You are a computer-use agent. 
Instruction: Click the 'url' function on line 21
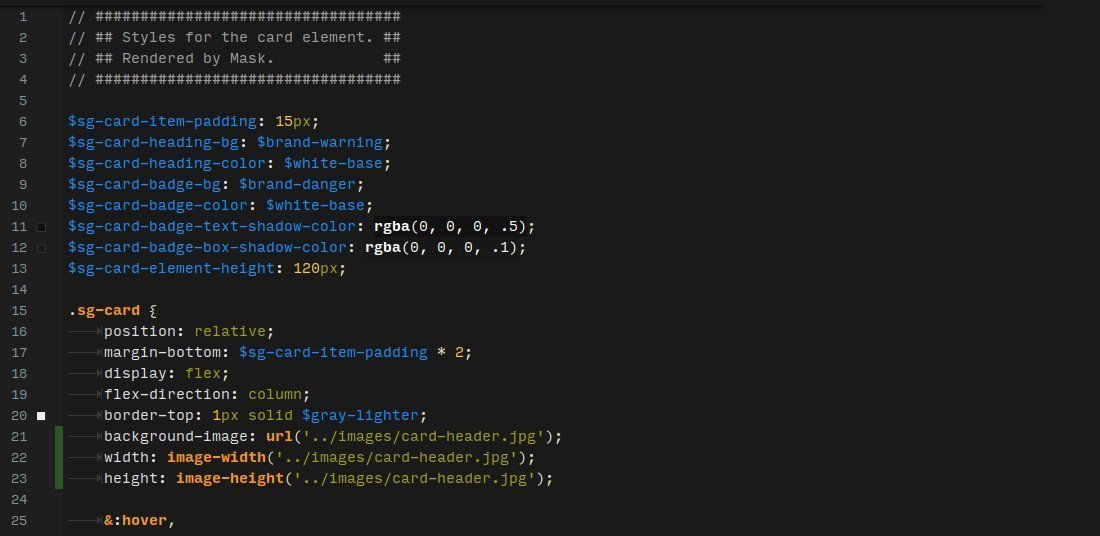pyautogui.click(x=279, y=437)
